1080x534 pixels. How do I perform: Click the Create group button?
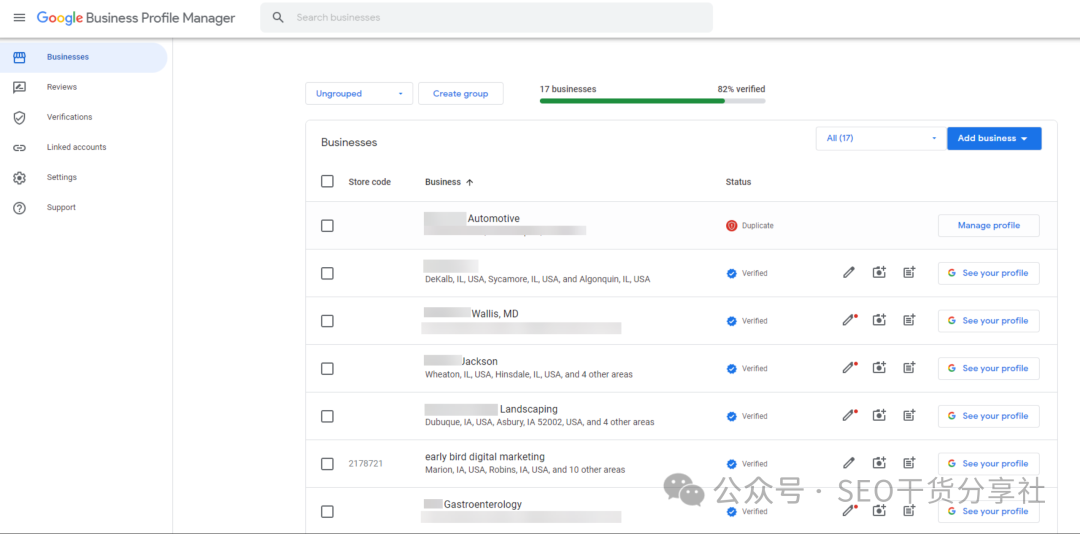pyautogui.click(x=461, y=94)
